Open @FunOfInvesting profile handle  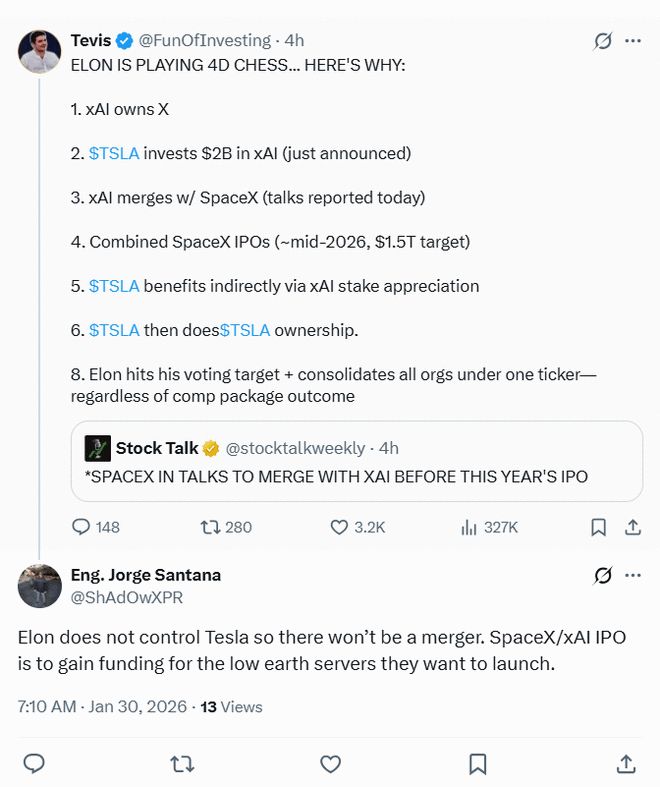[204, 41]
